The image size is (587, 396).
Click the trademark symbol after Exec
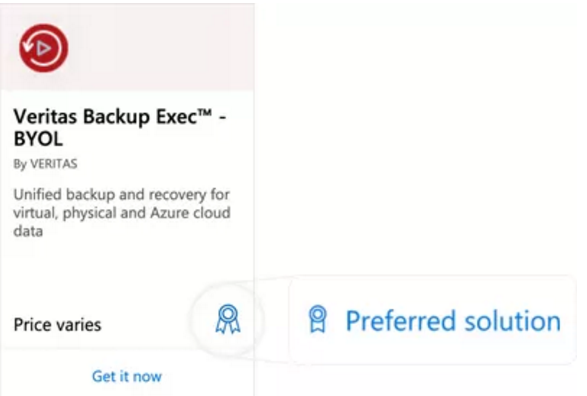[205, 113]
